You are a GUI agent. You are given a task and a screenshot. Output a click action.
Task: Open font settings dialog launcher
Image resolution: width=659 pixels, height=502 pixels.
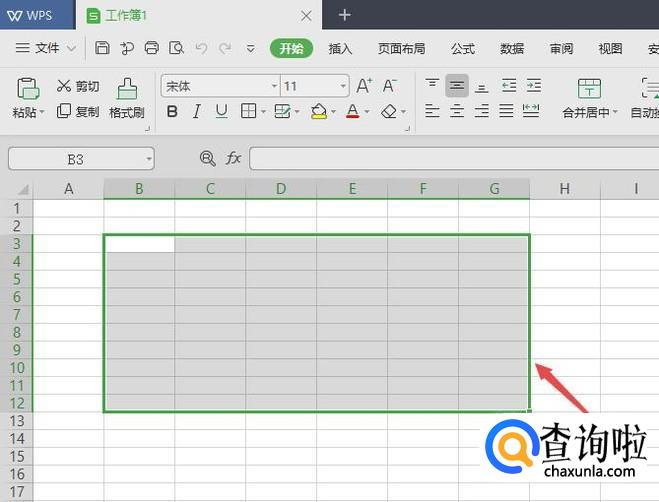click(x=407, y=129)
